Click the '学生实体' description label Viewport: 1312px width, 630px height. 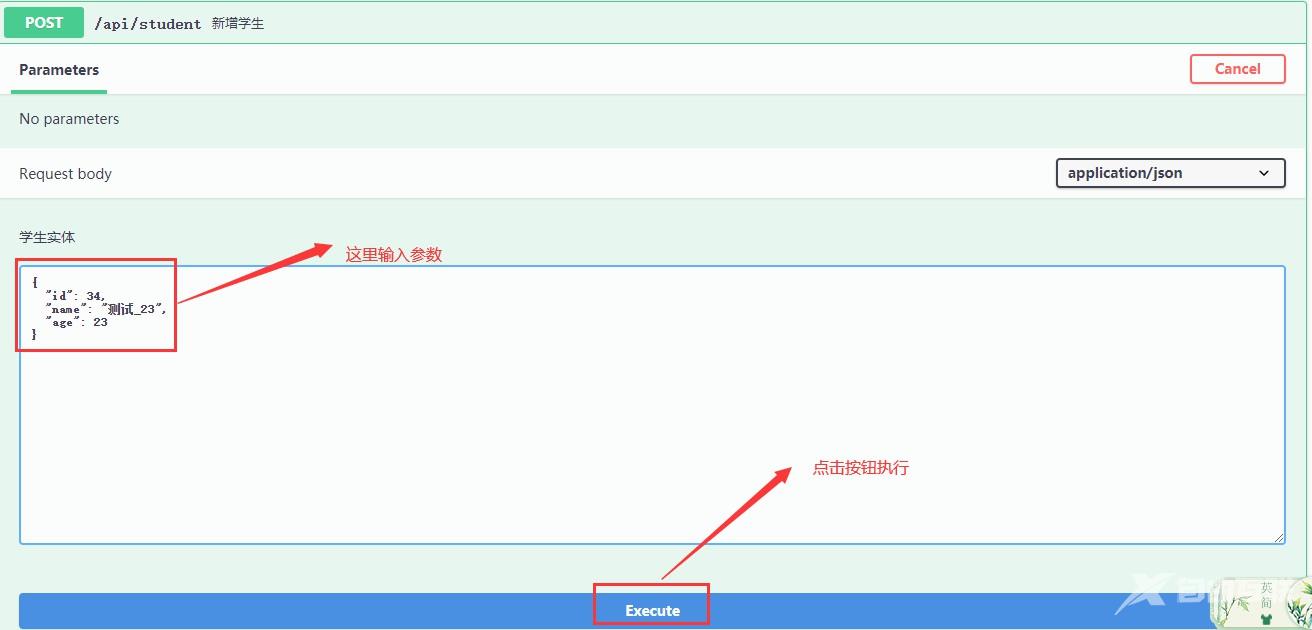click(x=47, y=237)
